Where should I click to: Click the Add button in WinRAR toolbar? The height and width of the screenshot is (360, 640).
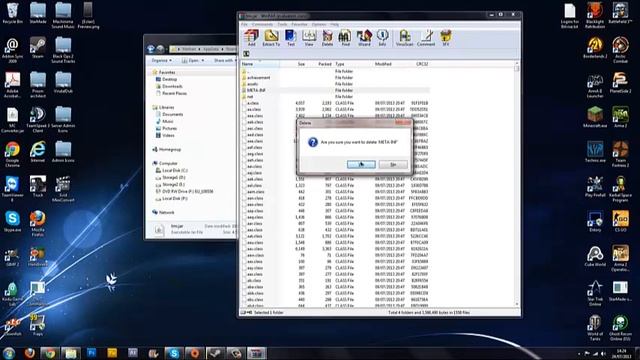[251, 38]
